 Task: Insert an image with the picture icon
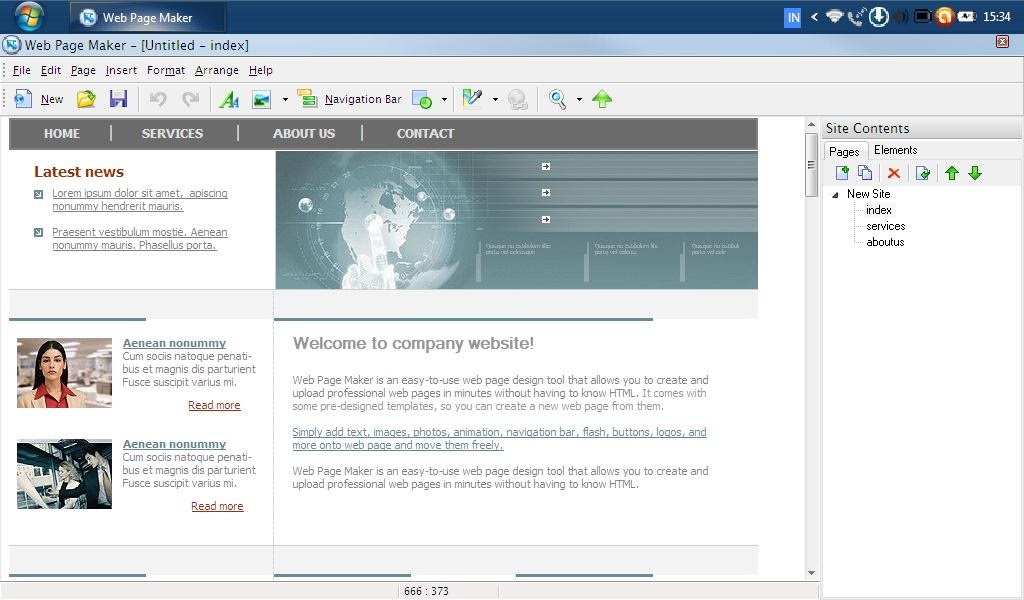click(x=261, y=99)
